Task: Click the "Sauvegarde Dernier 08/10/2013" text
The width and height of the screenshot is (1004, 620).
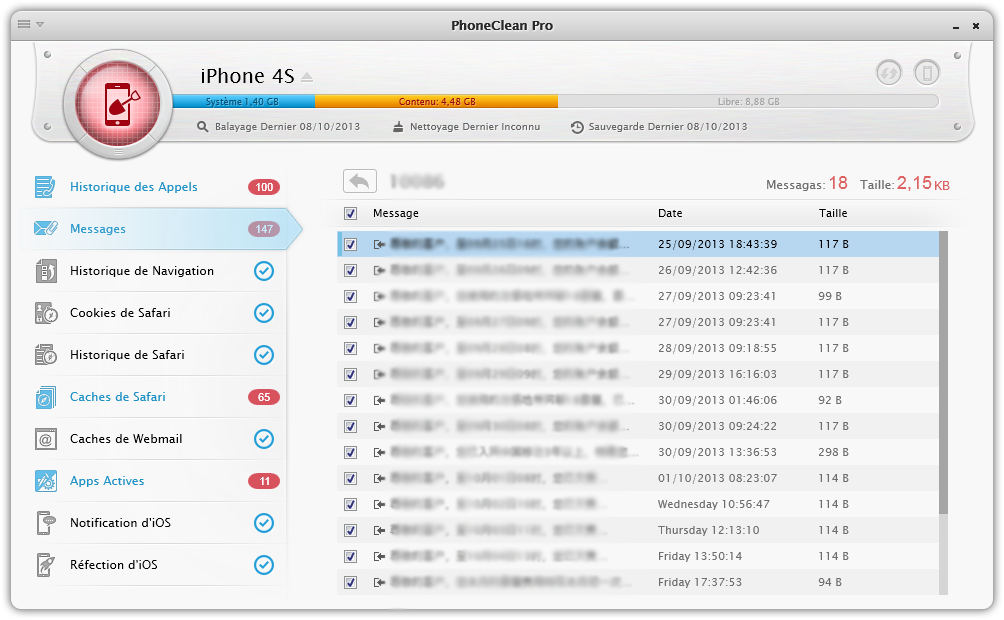Action: (668, 127)
